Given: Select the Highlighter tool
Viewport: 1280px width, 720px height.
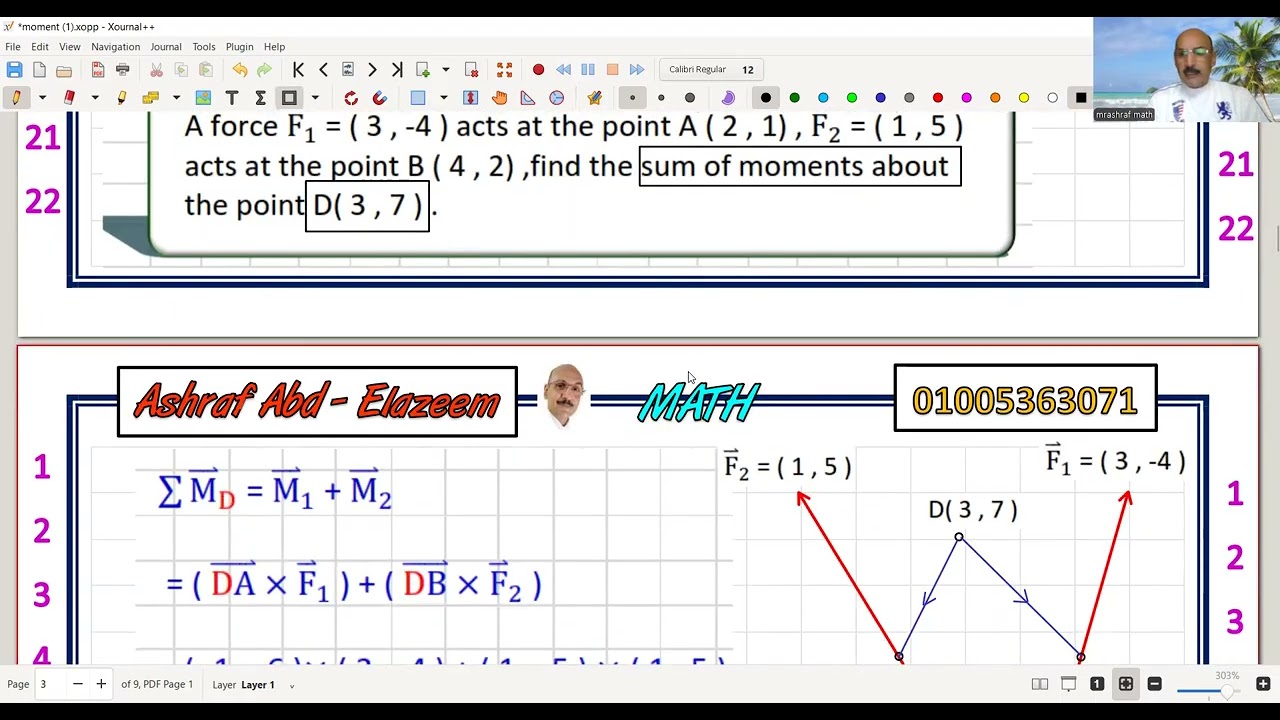Looking at the screenshot, I should (x=122, y=98).
